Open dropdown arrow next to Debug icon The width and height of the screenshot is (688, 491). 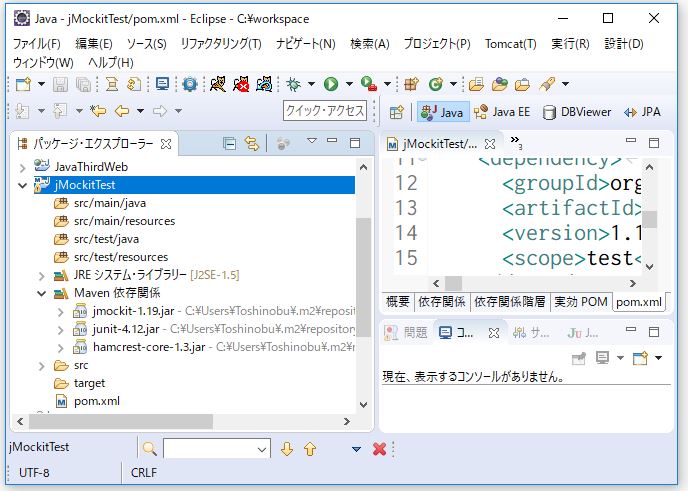point(311,84)
